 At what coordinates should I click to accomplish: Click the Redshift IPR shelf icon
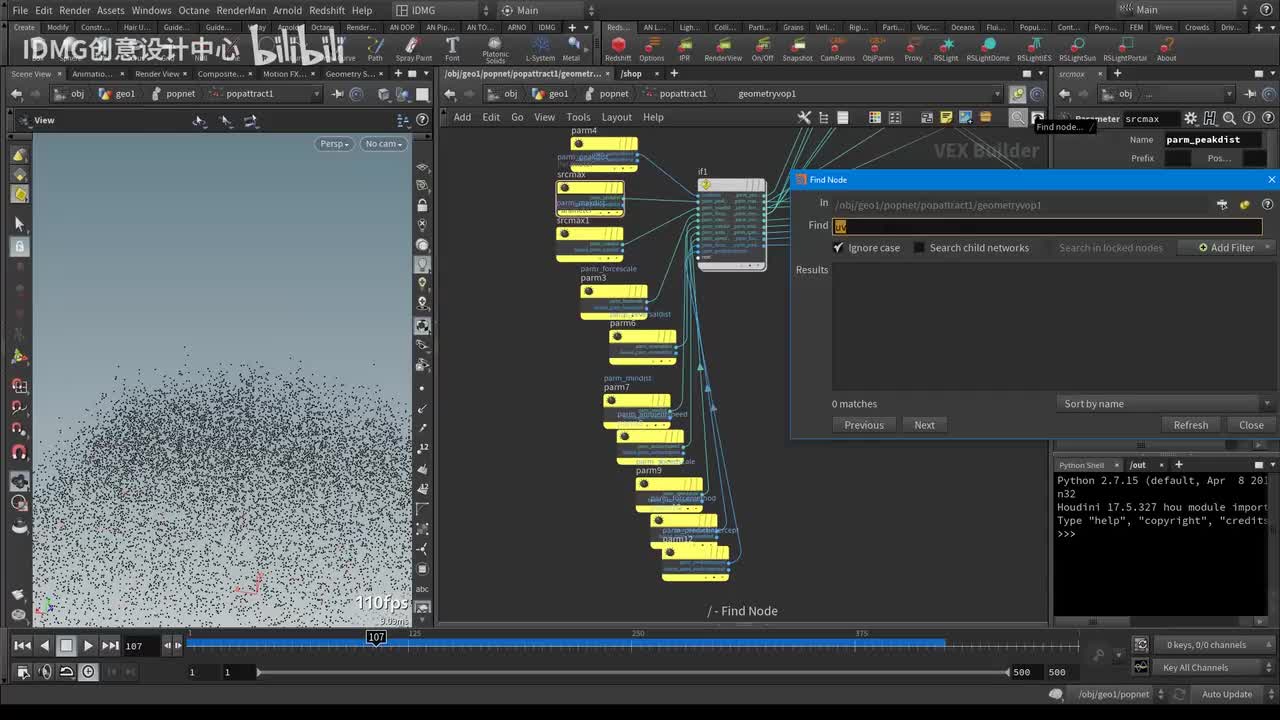684,46
